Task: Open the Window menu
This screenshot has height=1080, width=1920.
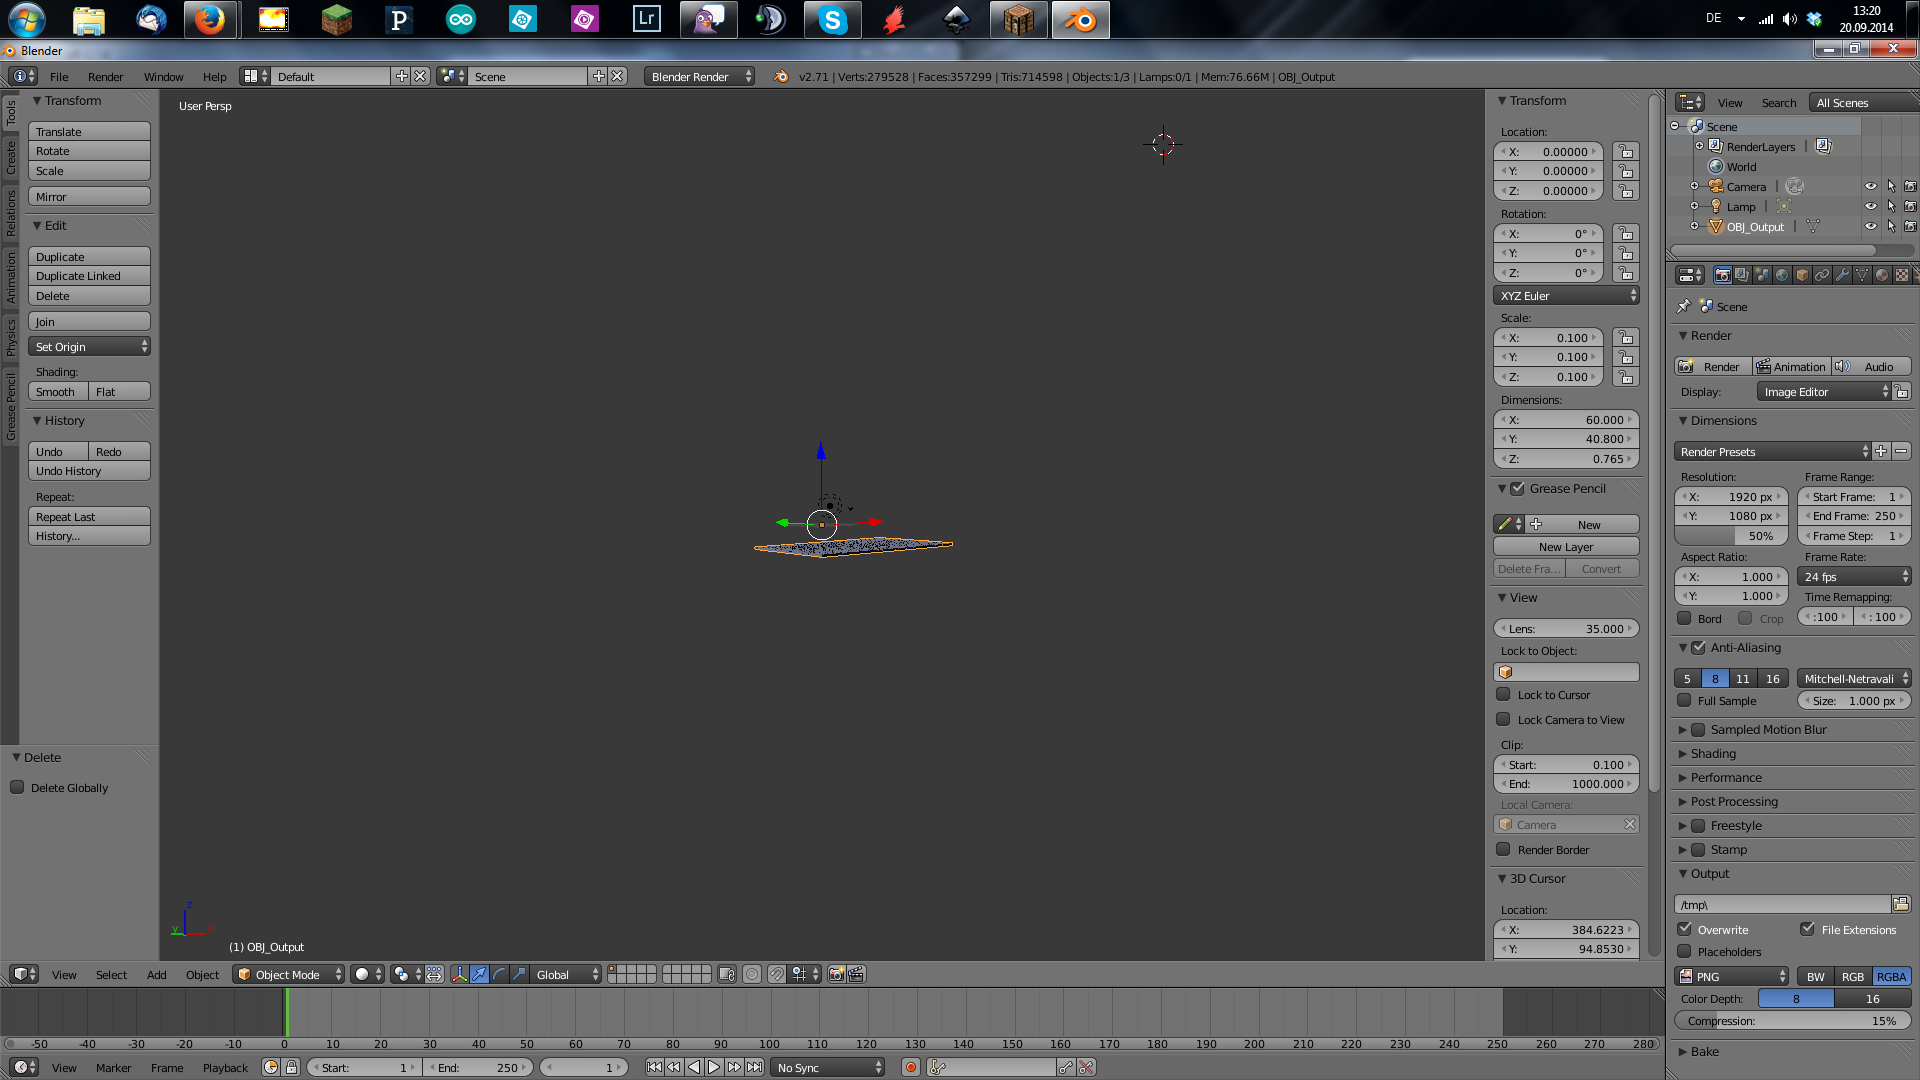Action: pos(163,76)
